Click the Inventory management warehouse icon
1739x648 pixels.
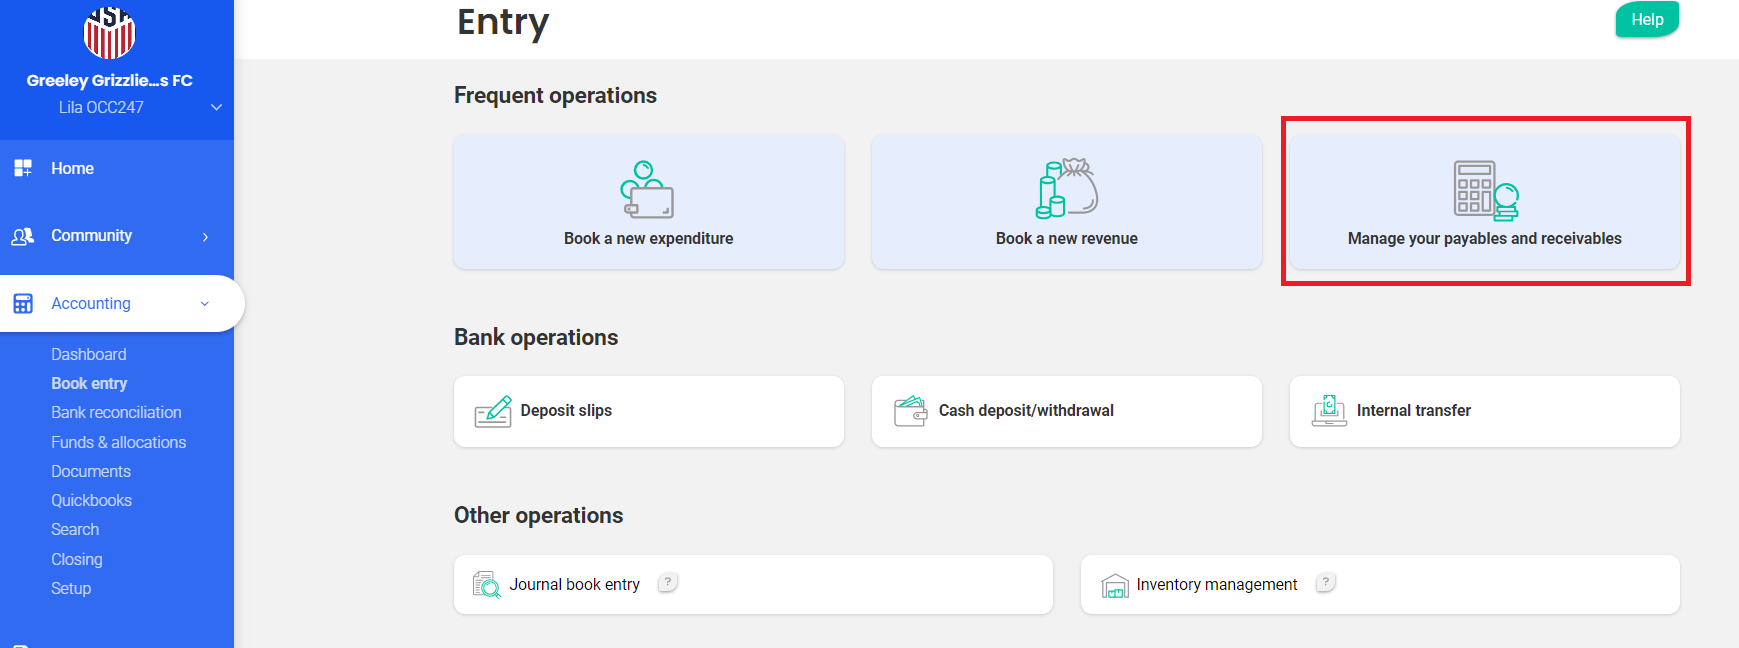pyautogui.click(x=1114, y=585)
